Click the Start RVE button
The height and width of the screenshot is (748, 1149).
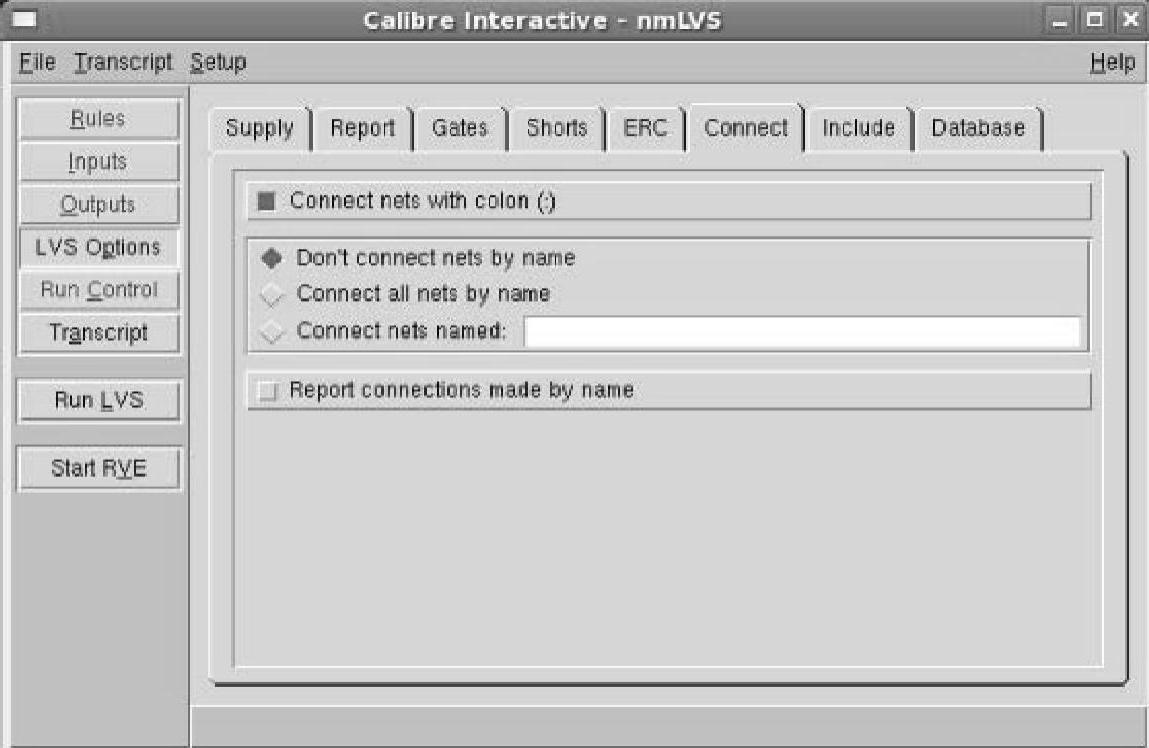pos(99,468)
